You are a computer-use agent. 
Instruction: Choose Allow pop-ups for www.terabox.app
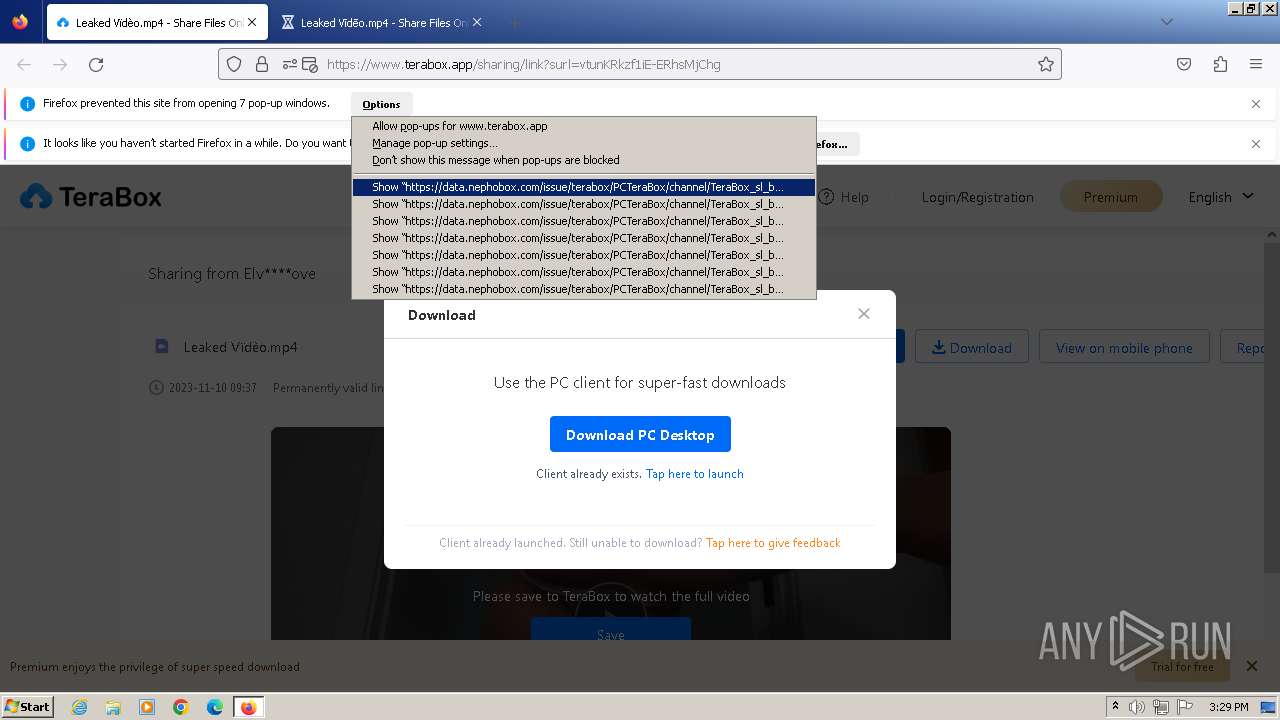[583, 126]
